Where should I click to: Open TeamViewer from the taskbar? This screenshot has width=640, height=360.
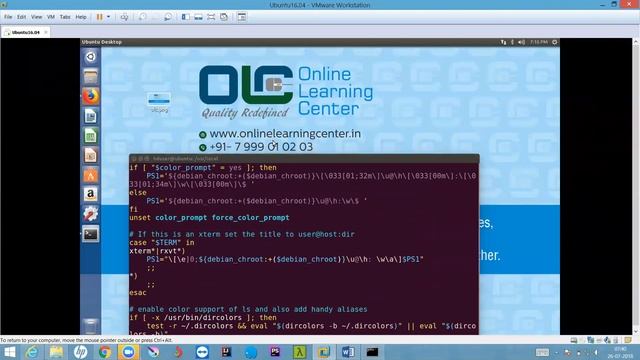202,352
